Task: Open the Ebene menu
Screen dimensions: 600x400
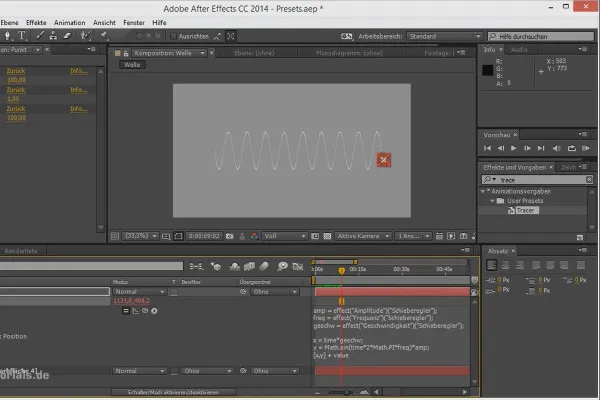Action: tap(9, 23)
